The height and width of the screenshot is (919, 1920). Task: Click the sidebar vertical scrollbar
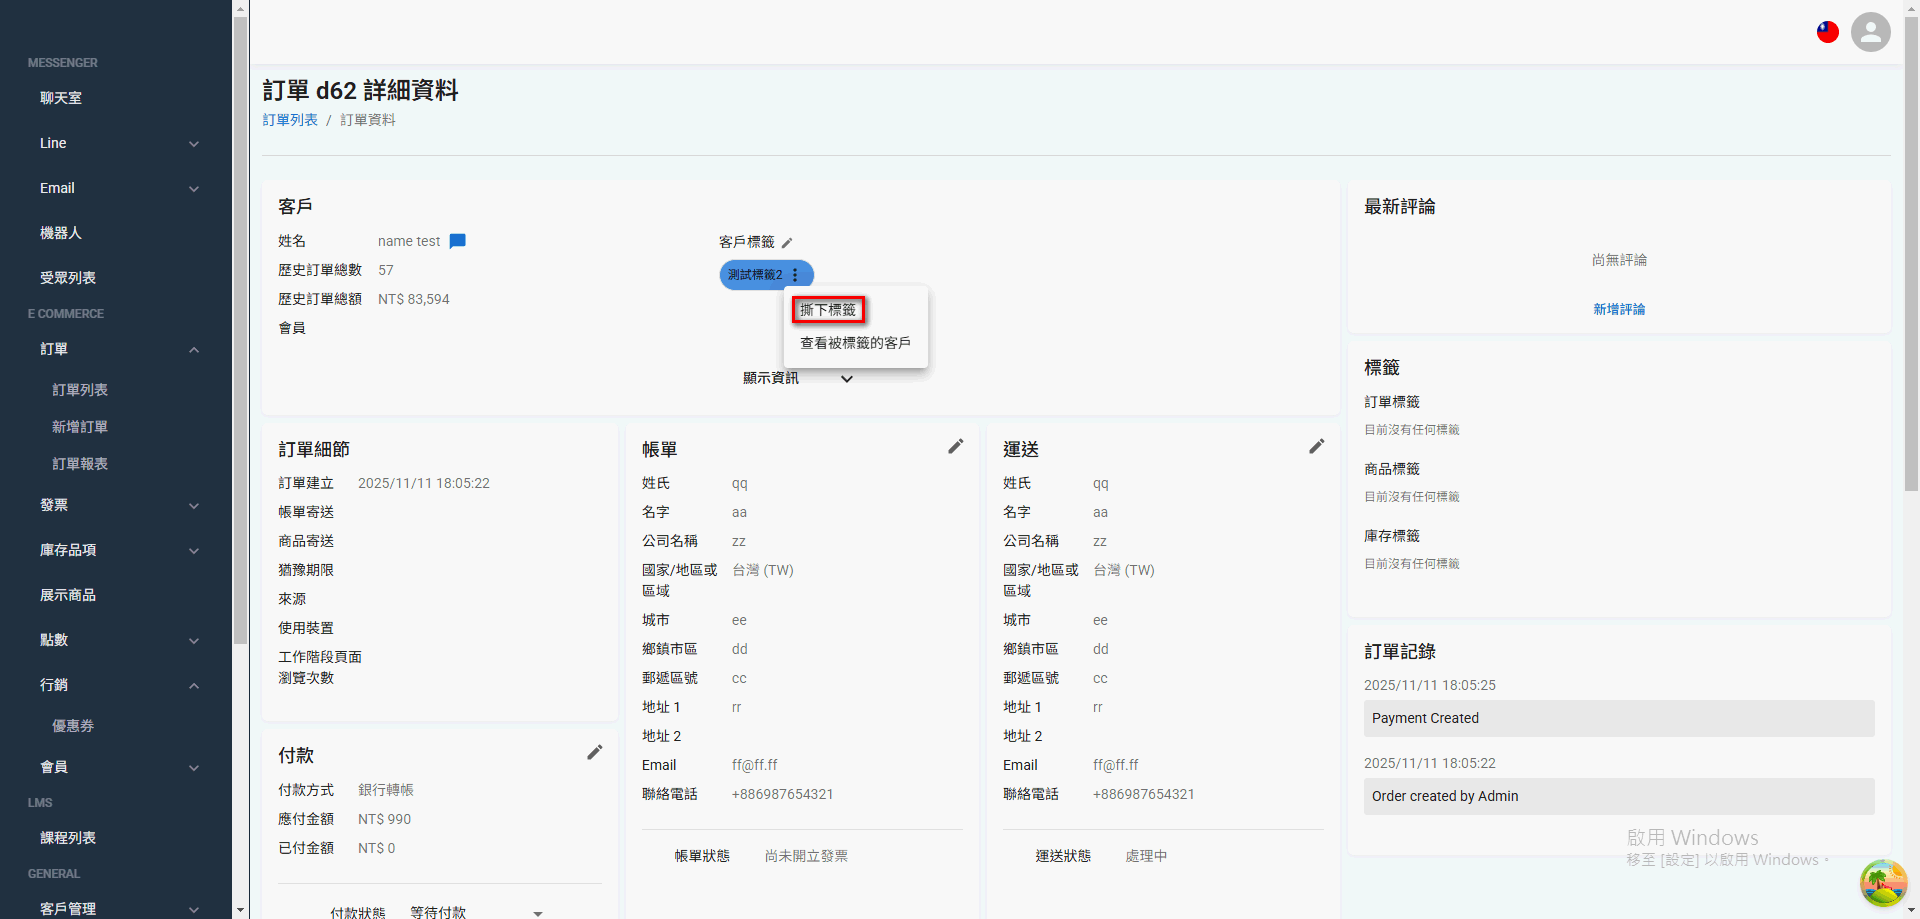pyautogui.click(x=240, y=330)
